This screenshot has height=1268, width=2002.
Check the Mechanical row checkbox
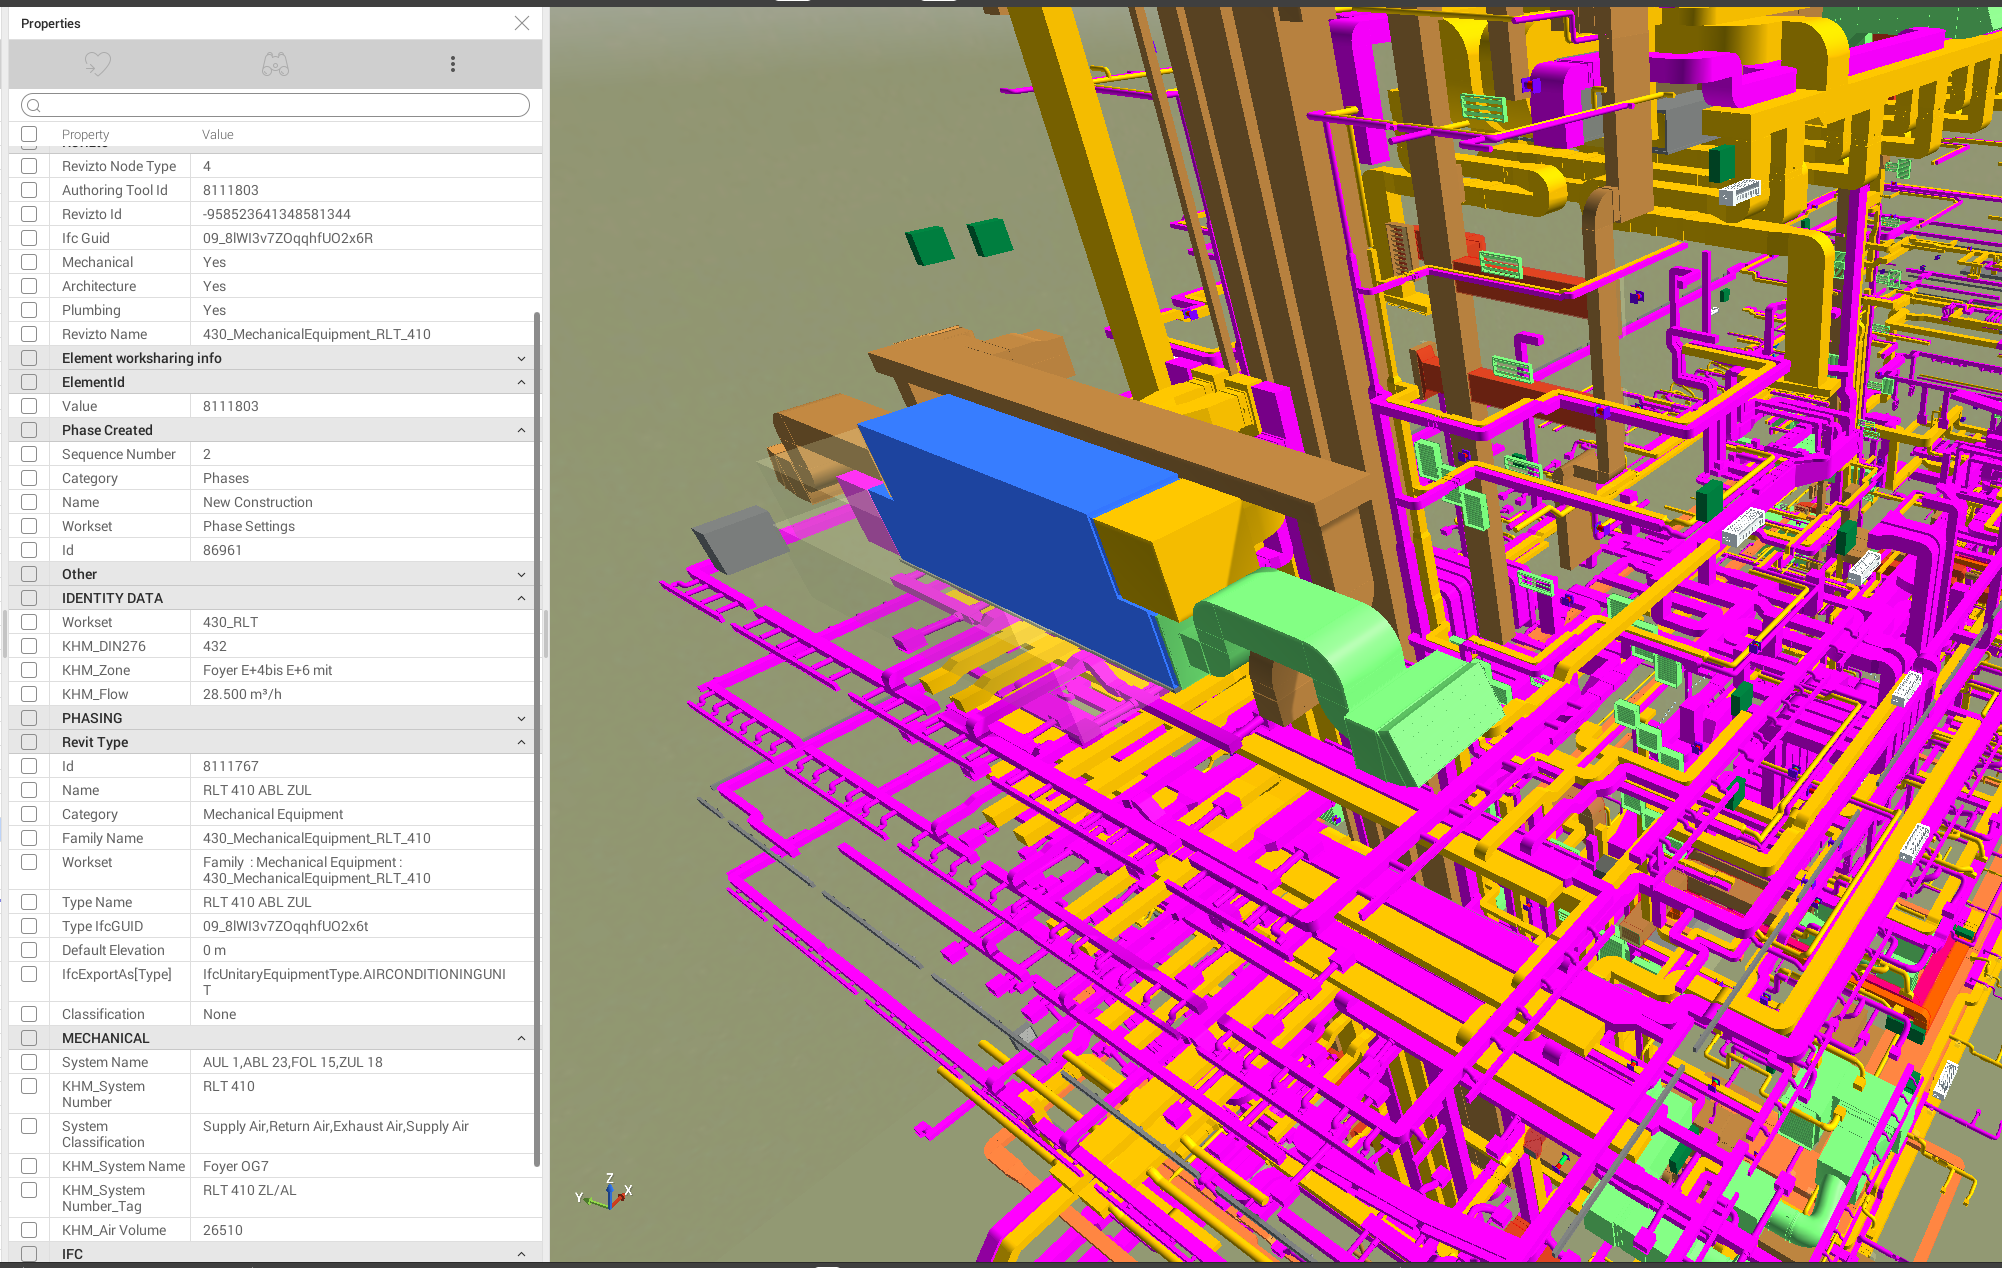tap(29, 262)
